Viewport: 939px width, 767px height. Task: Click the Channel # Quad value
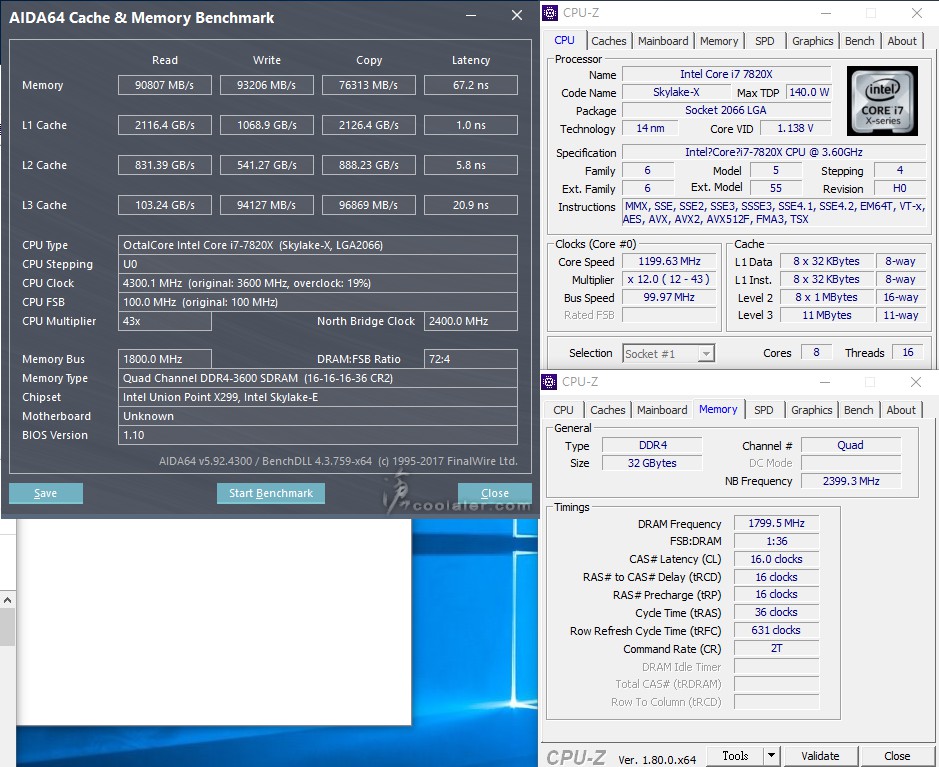pos(851,445)
